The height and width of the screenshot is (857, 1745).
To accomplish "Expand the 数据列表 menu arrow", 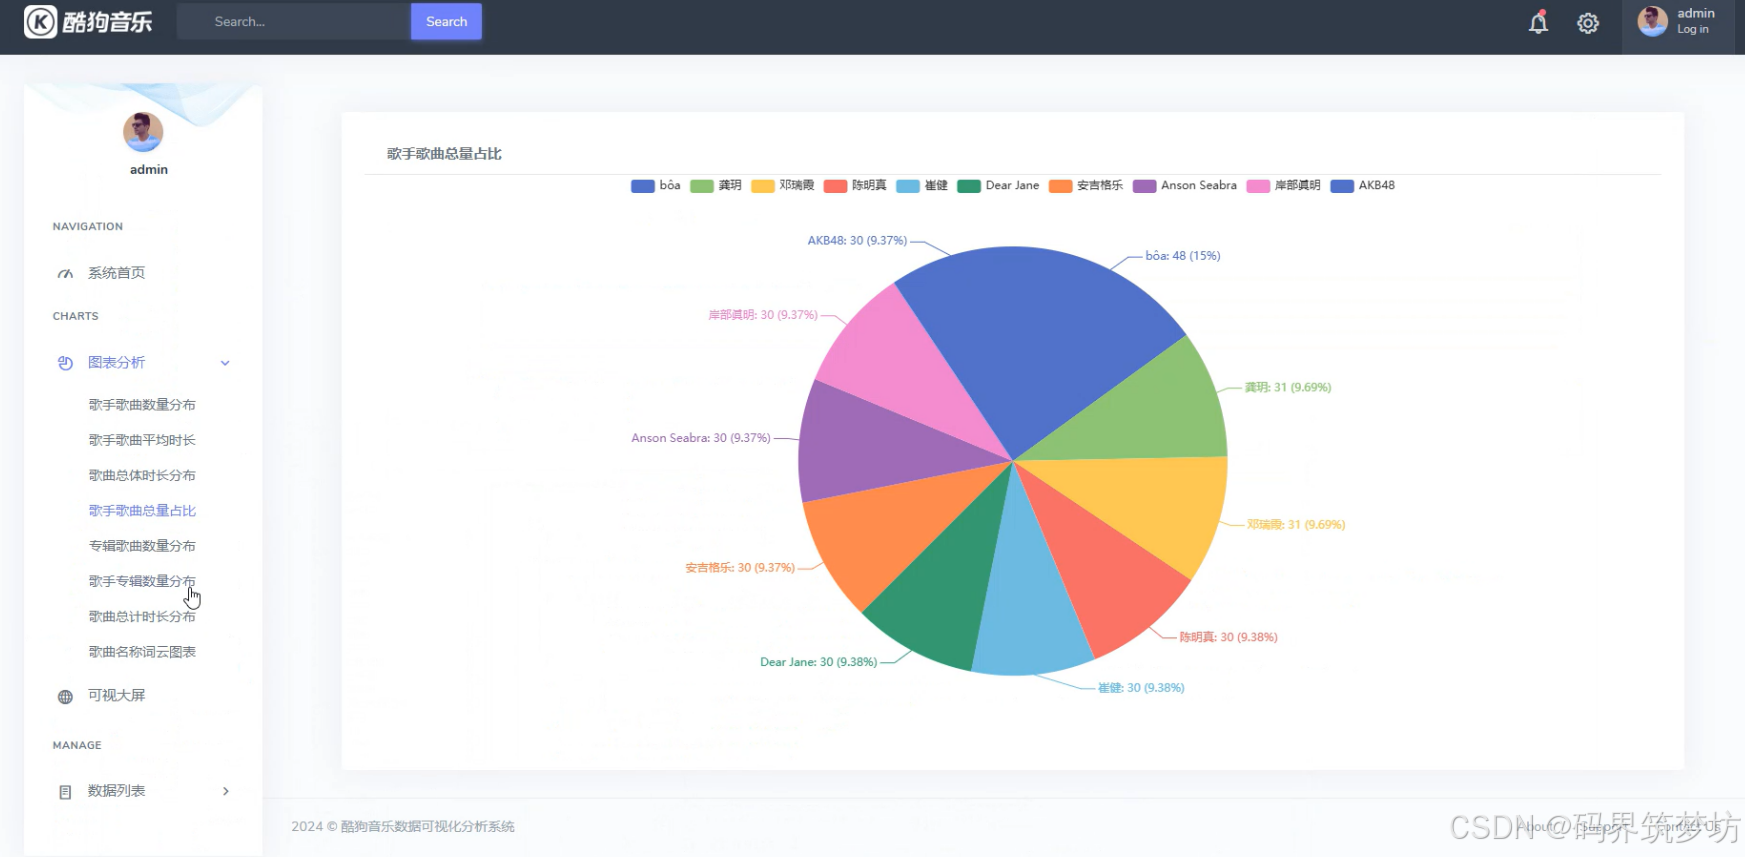I will tap(226, 791).
